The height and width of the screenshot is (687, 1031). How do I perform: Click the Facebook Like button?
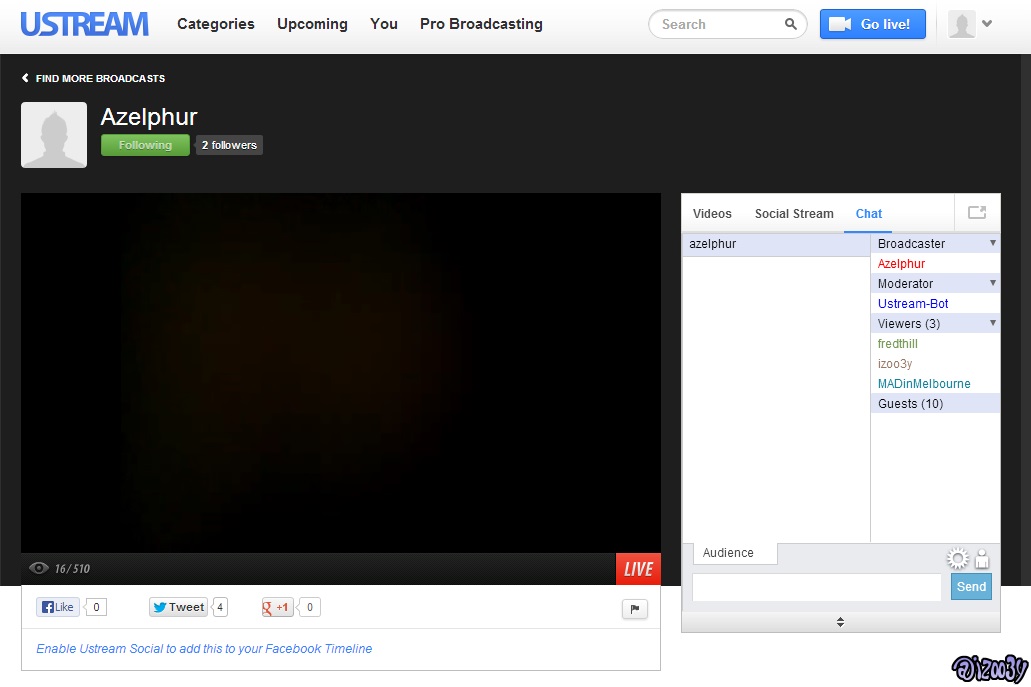tap(58, 607)
